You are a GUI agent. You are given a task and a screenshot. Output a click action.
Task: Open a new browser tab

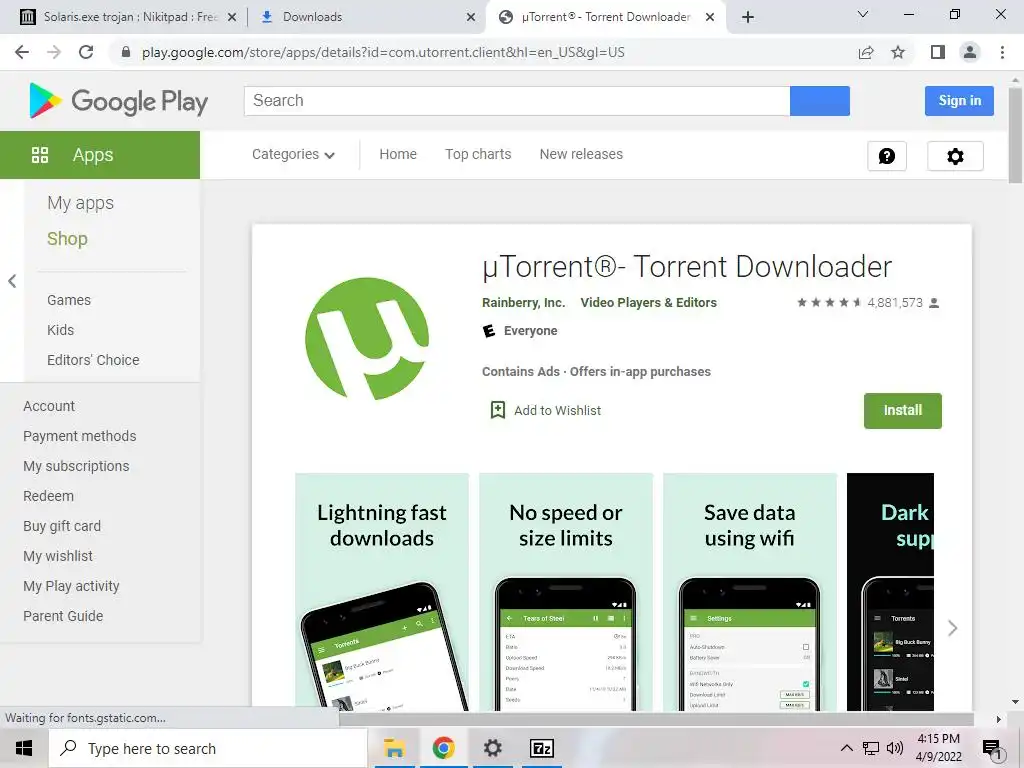tap(748, 17)
